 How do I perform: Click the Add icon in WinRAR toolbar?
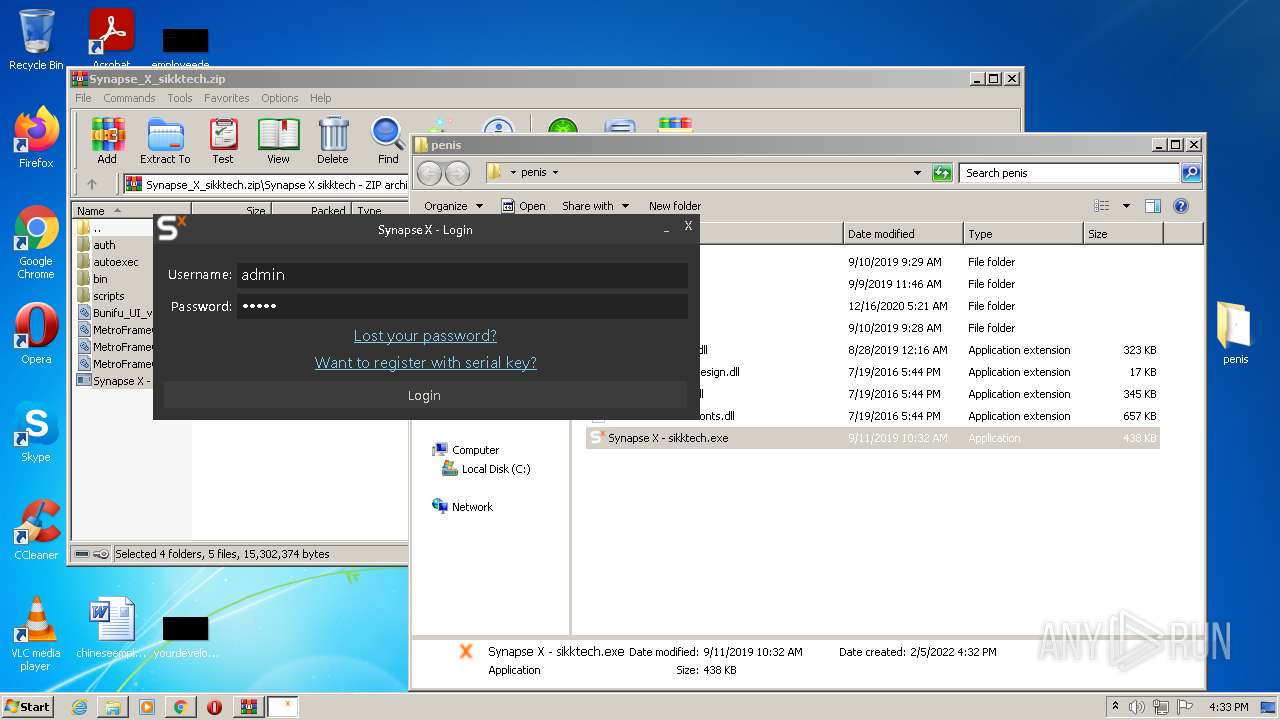pyautogui.click(x=107, y=140)
